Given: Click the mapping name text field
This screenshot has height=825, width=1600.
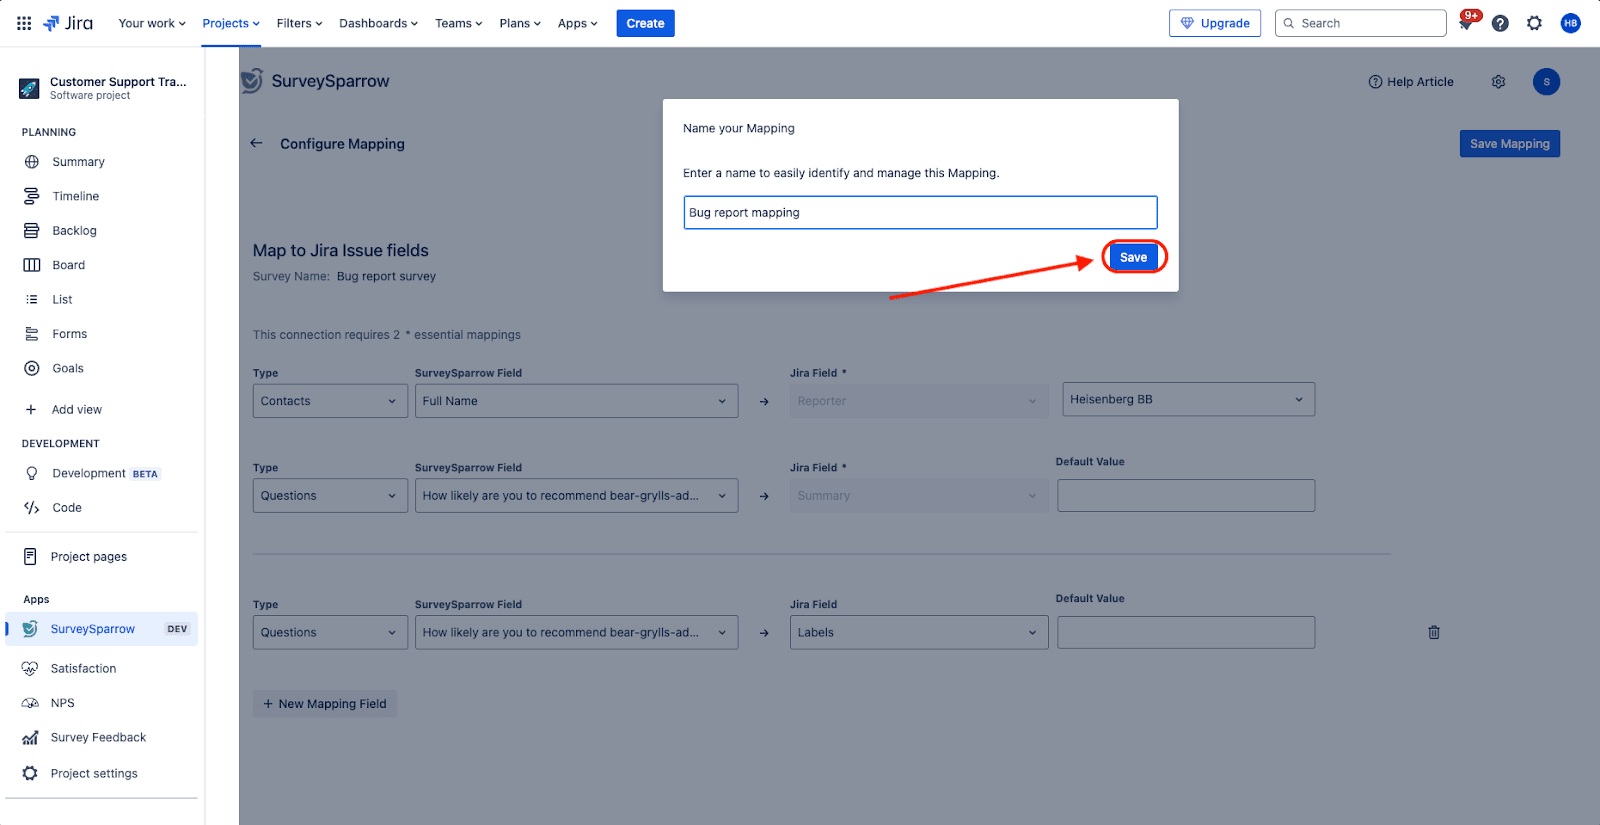Looking at the screenshot, I should (920, 212).
